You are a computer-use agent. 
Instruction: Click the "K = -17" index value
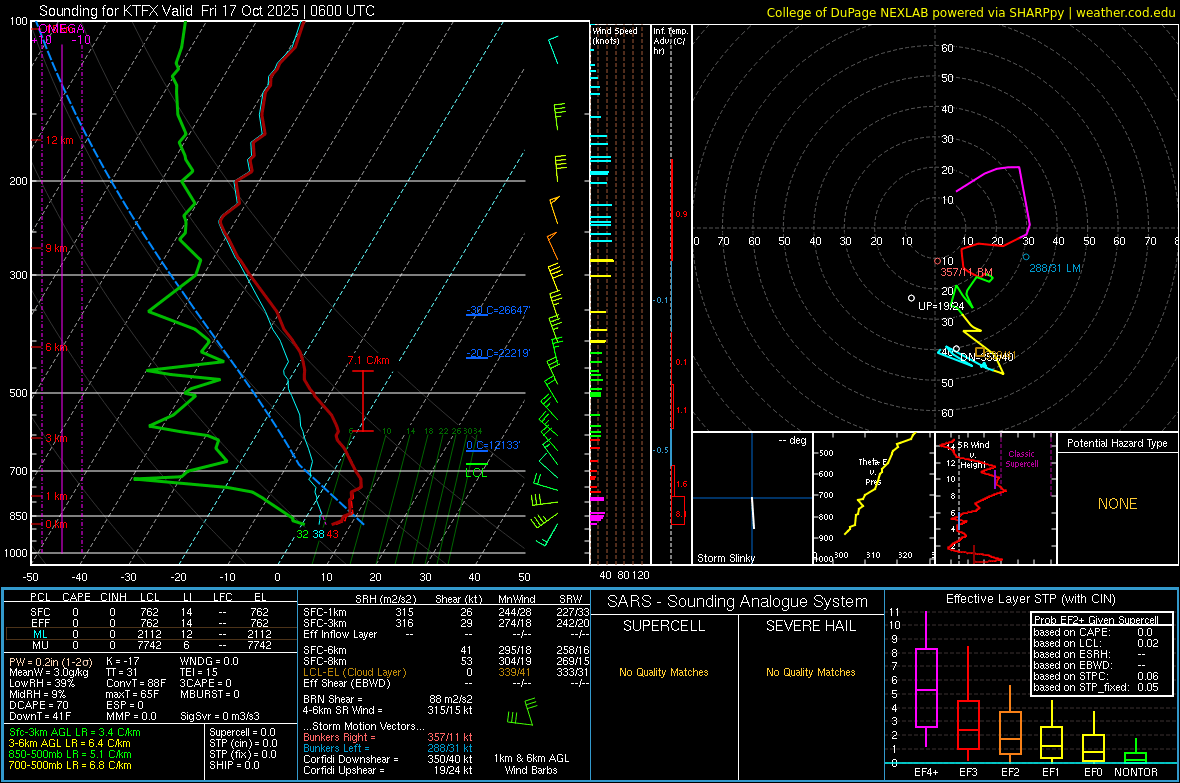coord(123,661)
